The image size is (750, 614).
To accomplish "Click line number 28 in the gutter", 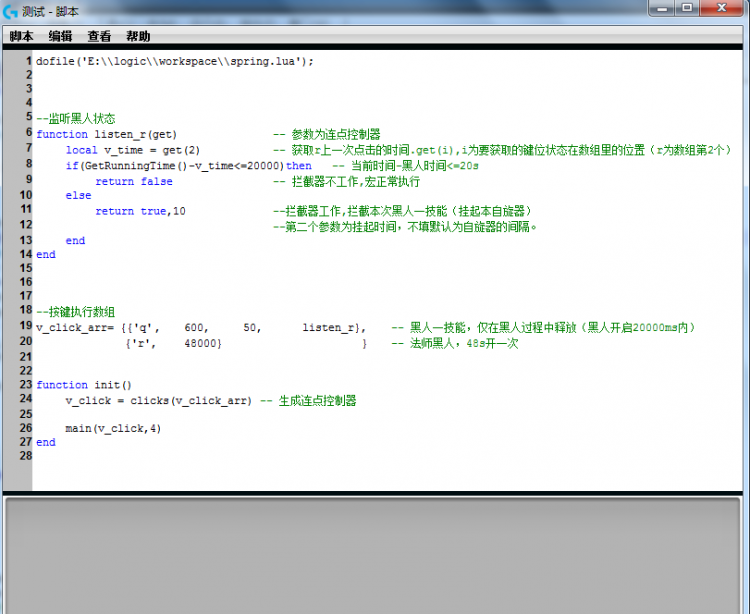I will point(24,456).
